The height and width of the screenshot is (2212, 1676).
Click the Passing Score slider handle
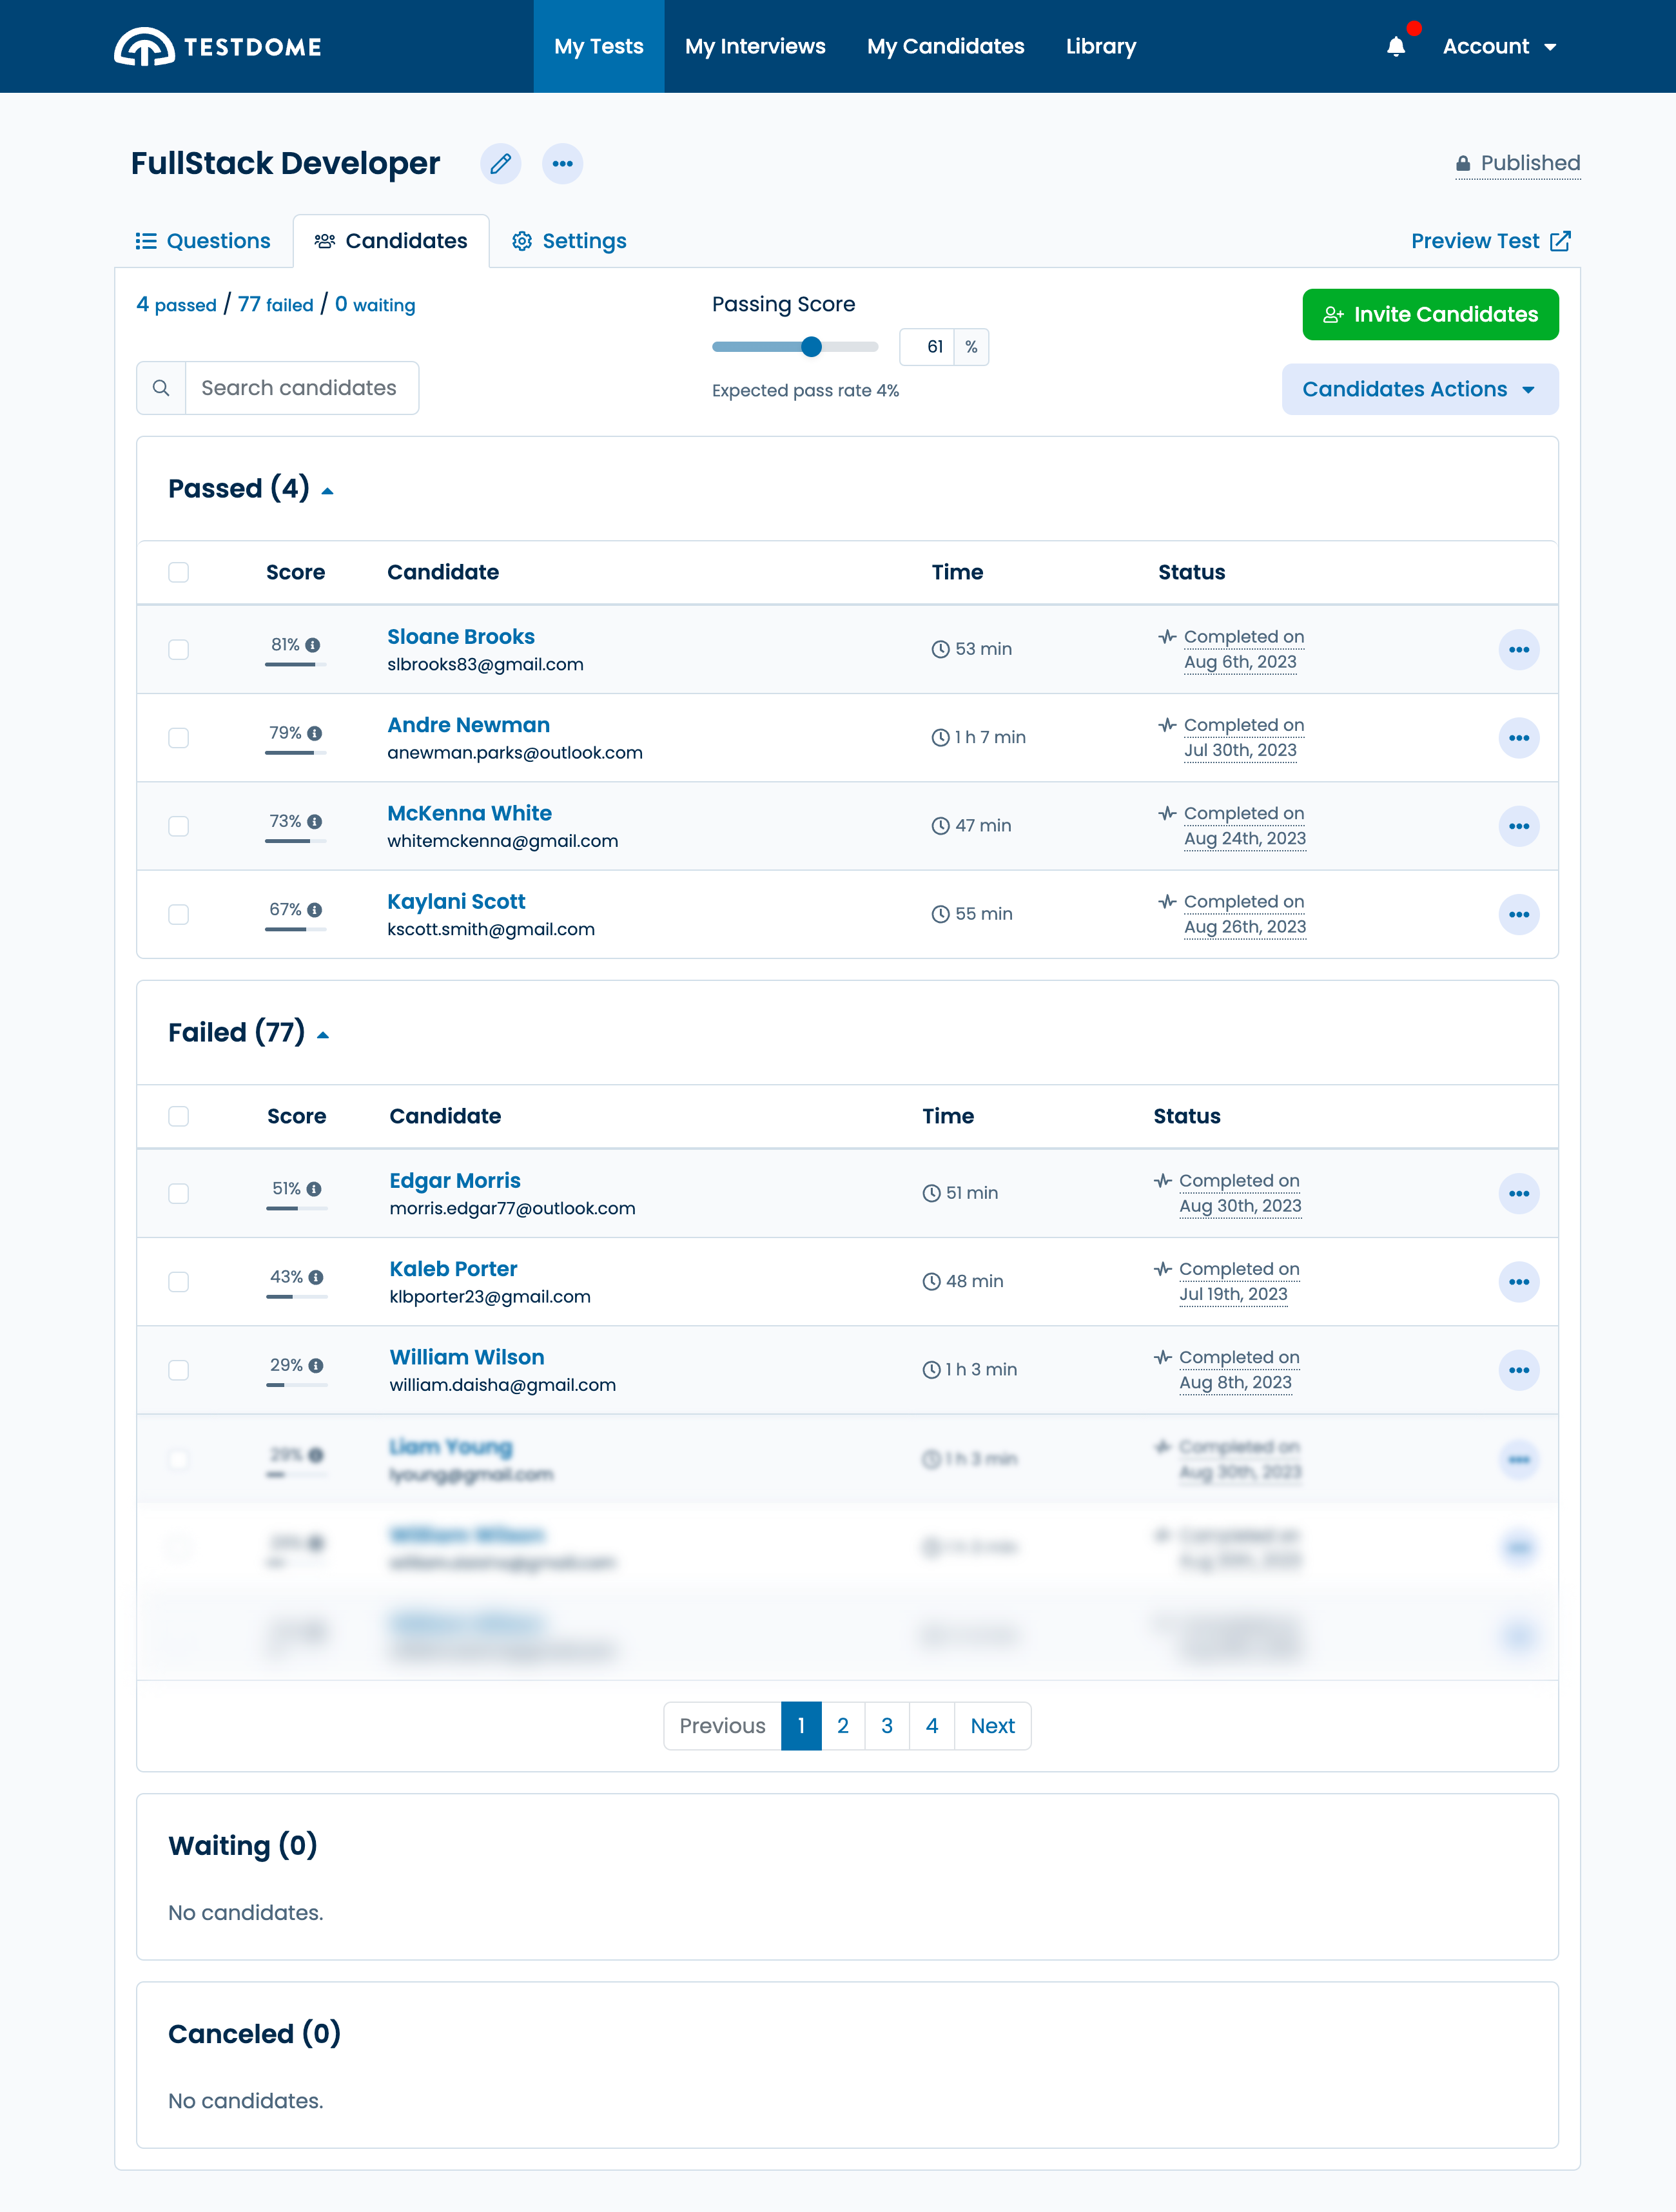[811, 347]
